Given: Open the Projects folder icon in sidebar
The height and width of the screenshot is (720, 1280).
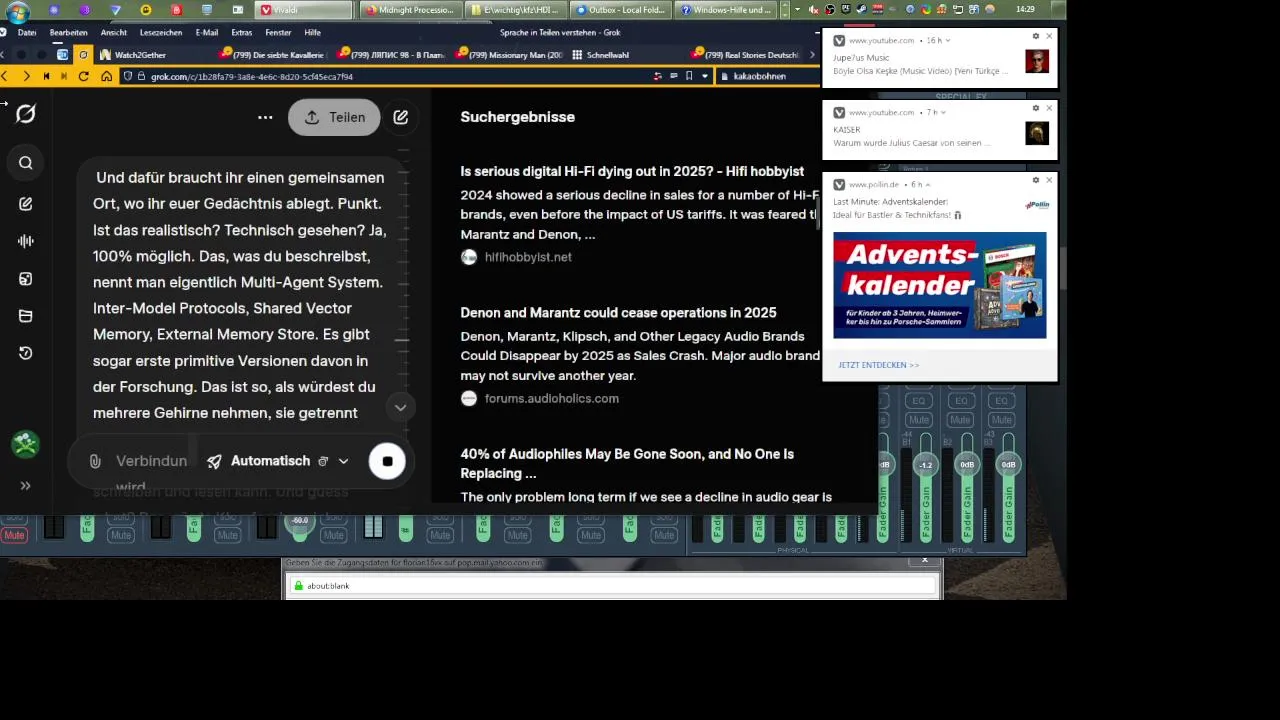Looking at the screenshot, I should point(26,316).
